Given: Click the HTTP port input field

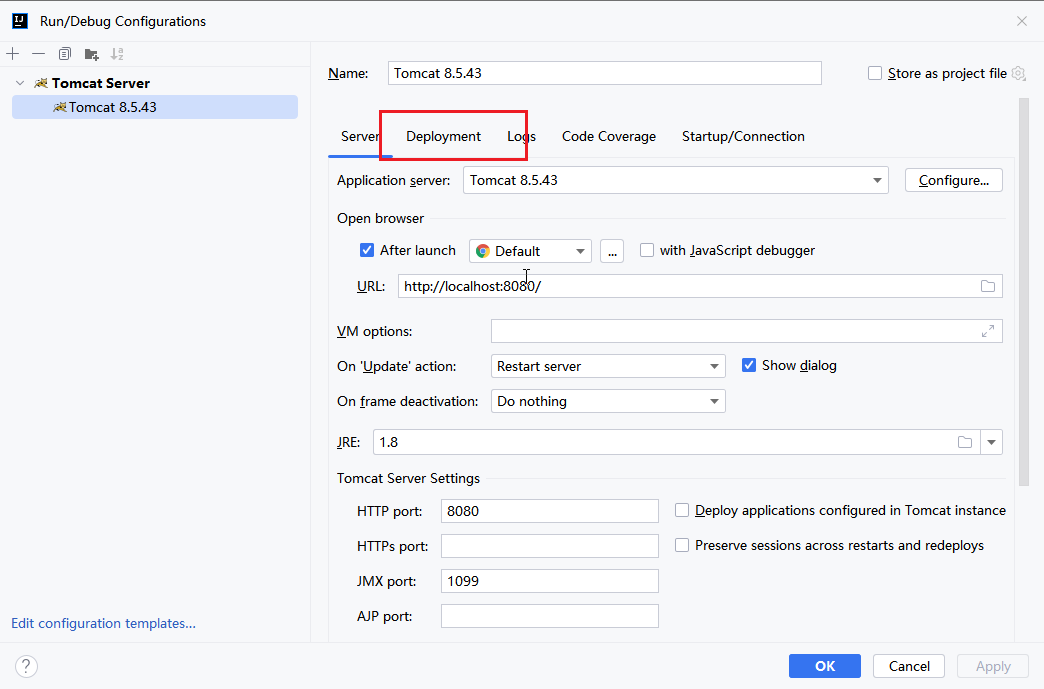Looking at the screenshot, I should click(549, 511).
